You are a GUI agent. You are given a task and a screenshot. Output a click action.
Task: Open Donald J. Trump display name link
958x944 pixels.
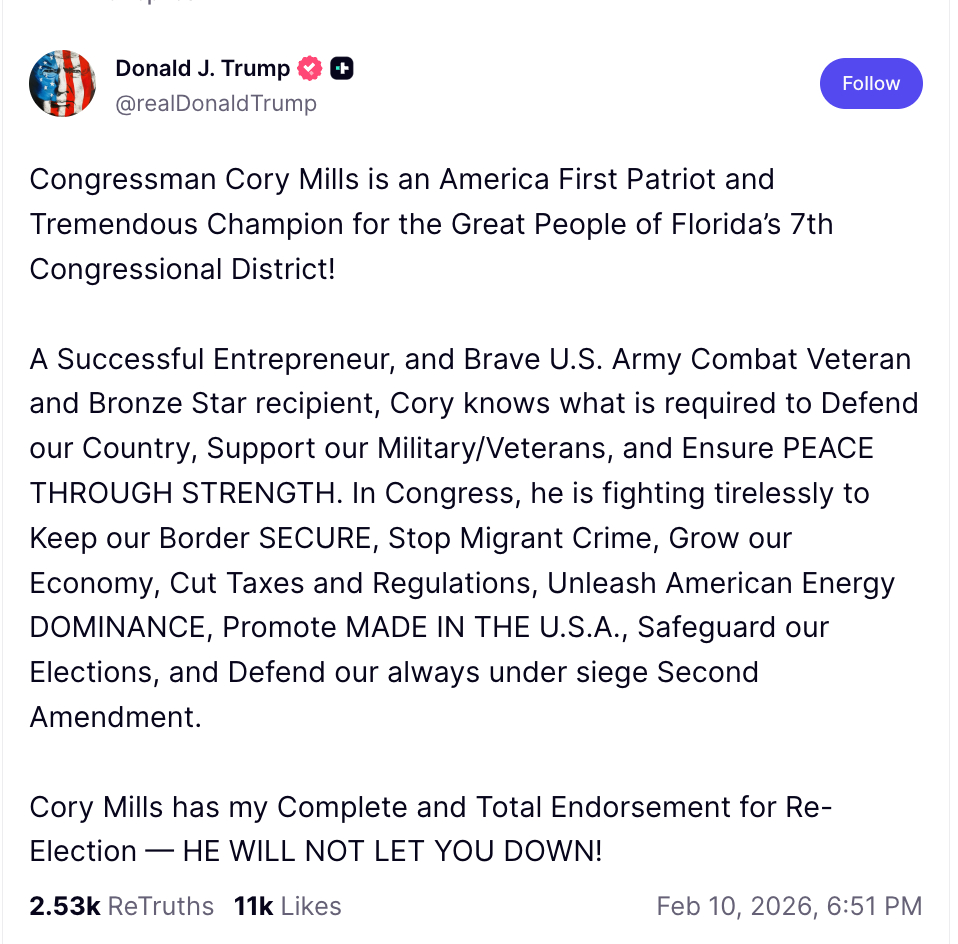202,69
